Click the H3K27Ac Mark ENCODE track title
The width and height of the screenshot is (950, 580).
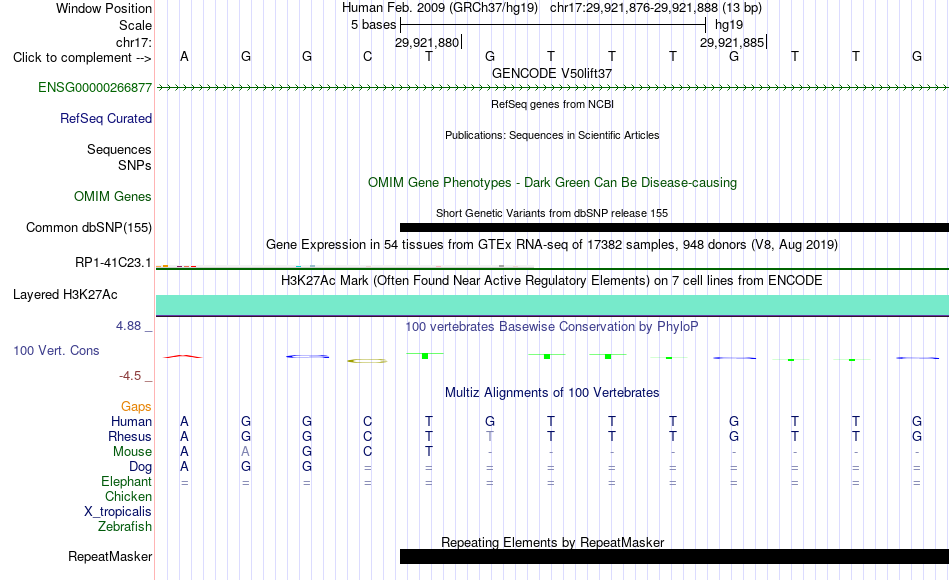coord(552,281)
